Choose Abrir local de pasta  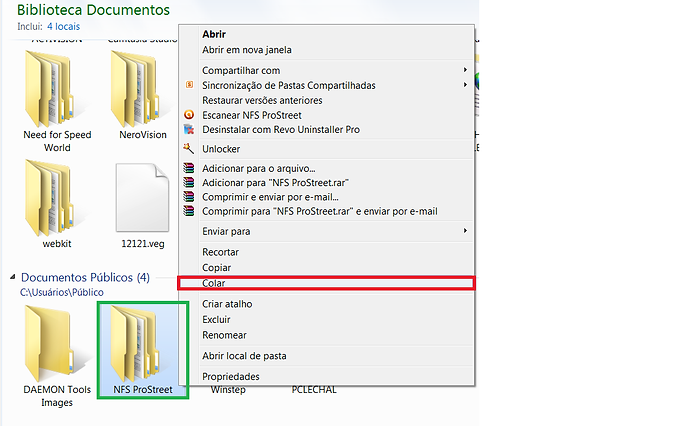pos(244,356)
